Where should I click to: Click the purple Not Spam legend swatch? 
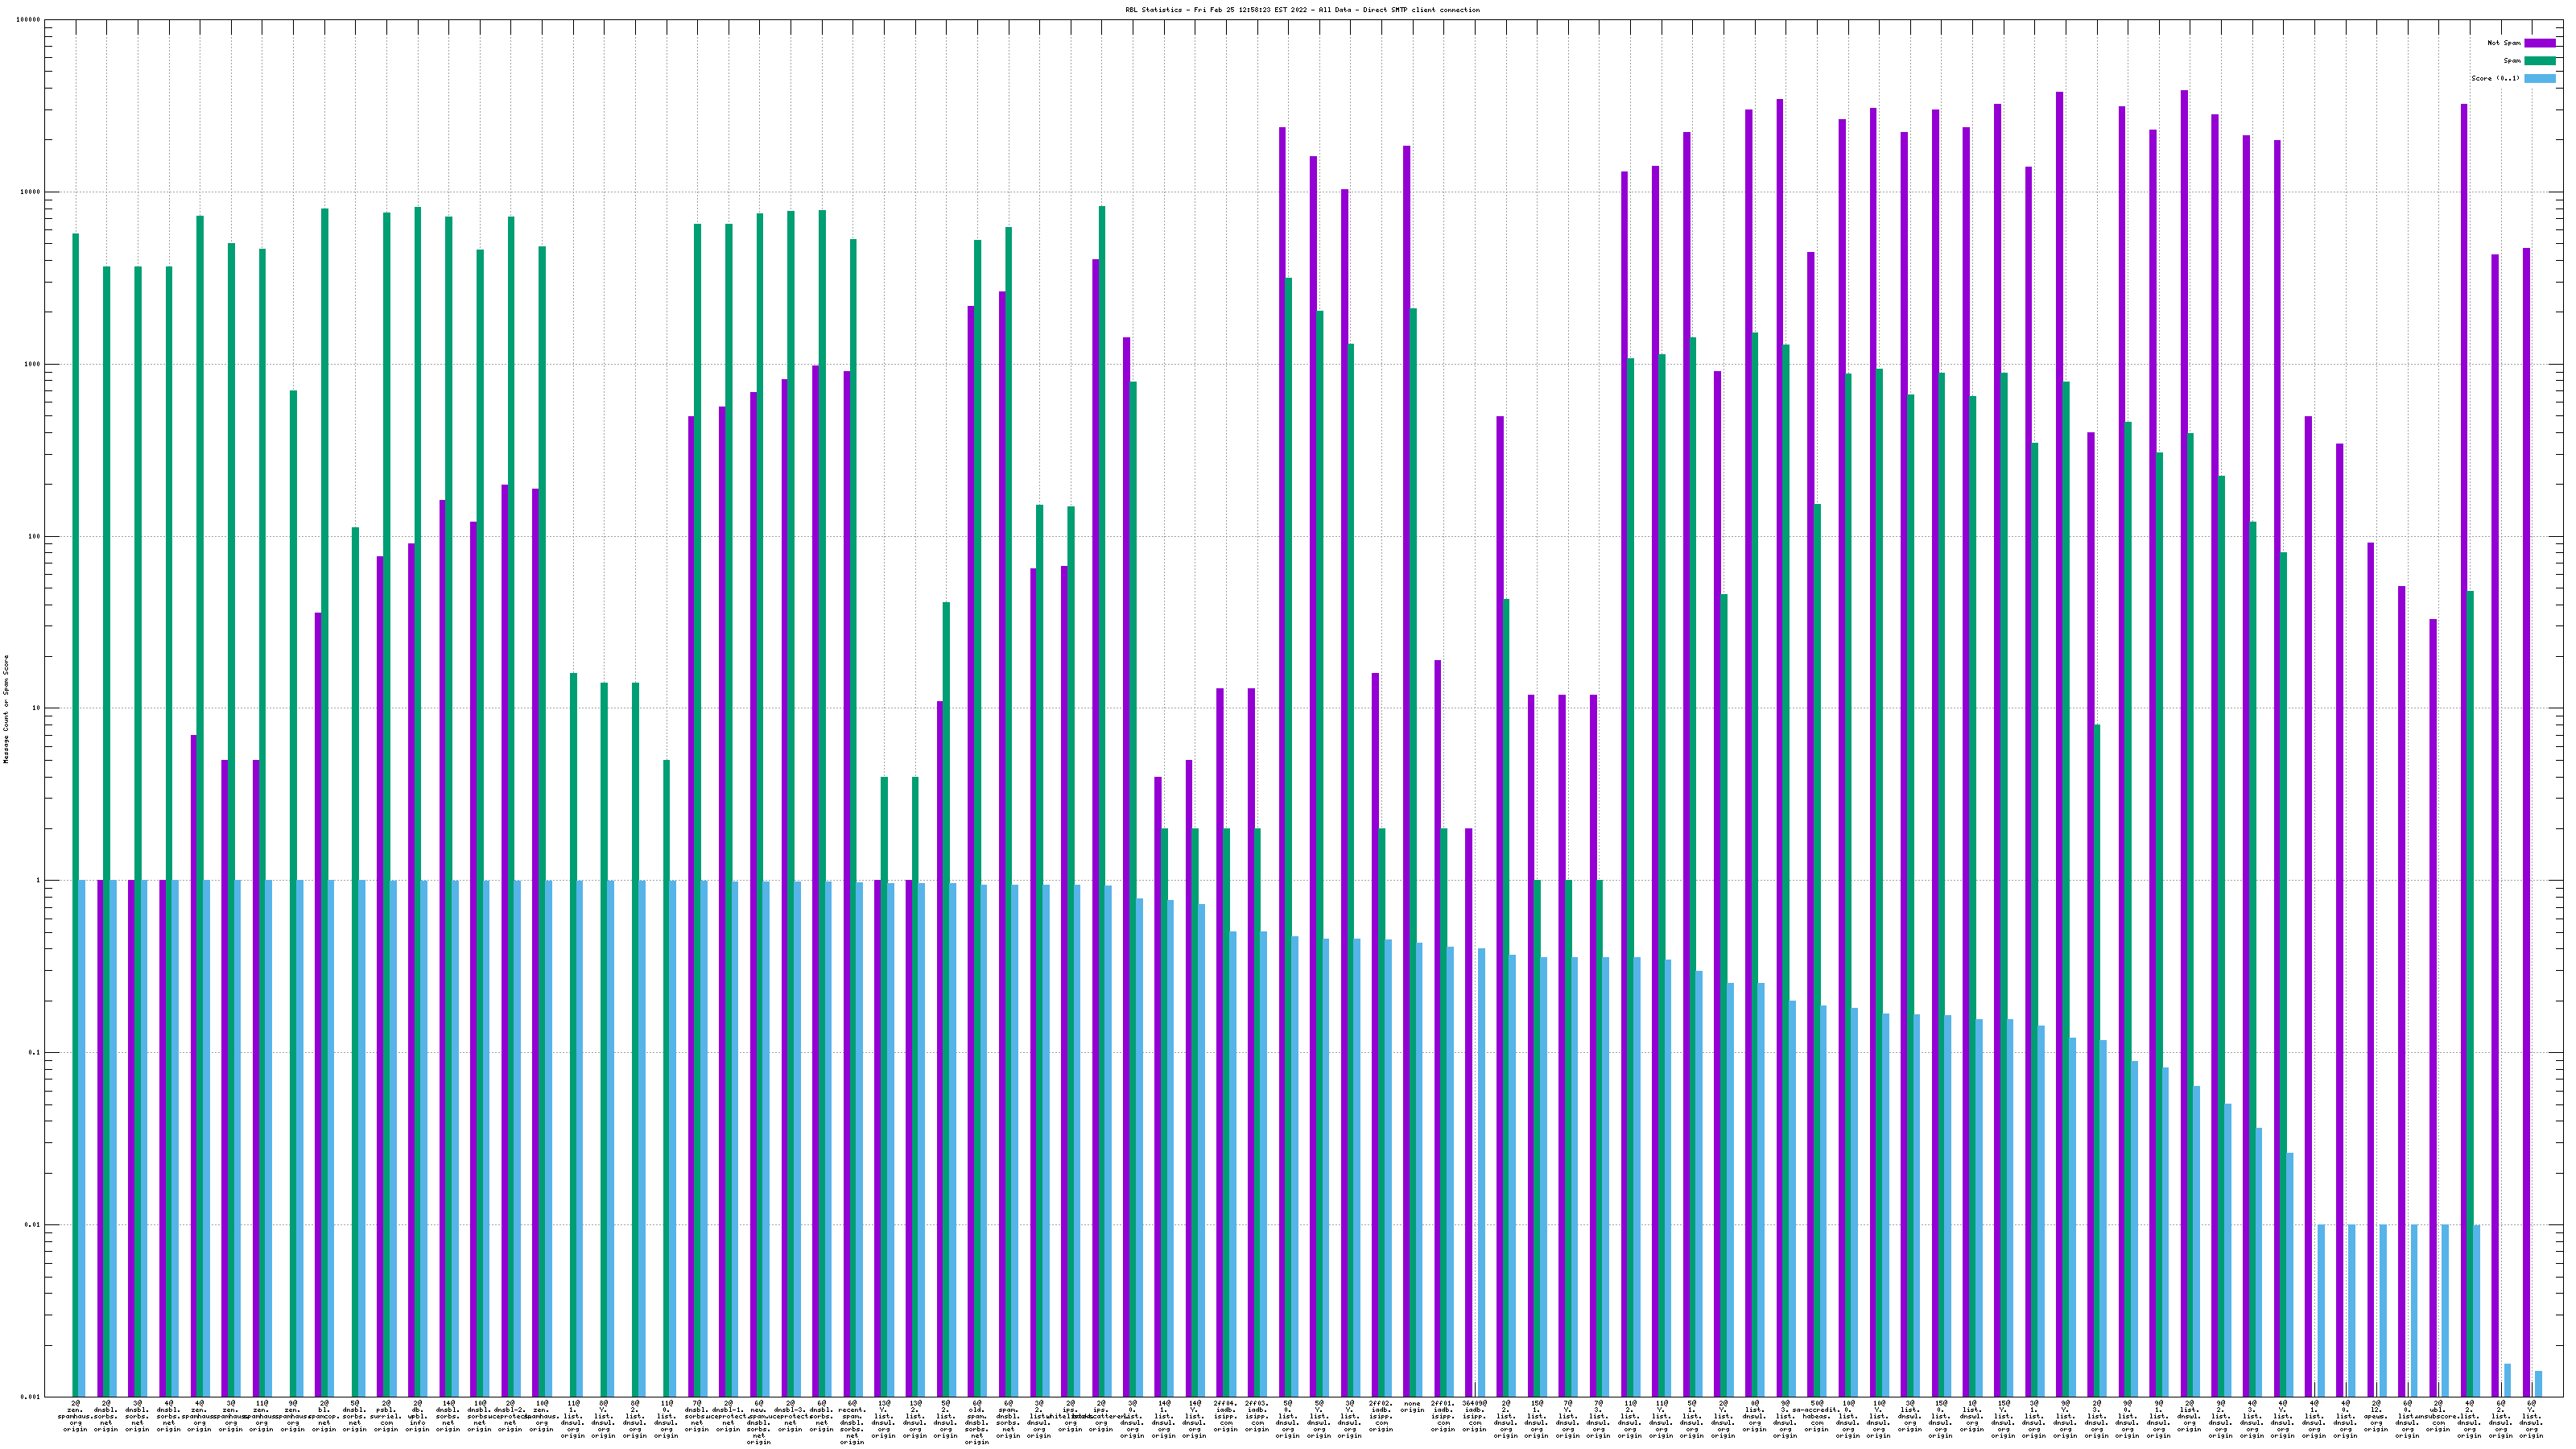coord(2540,43)
